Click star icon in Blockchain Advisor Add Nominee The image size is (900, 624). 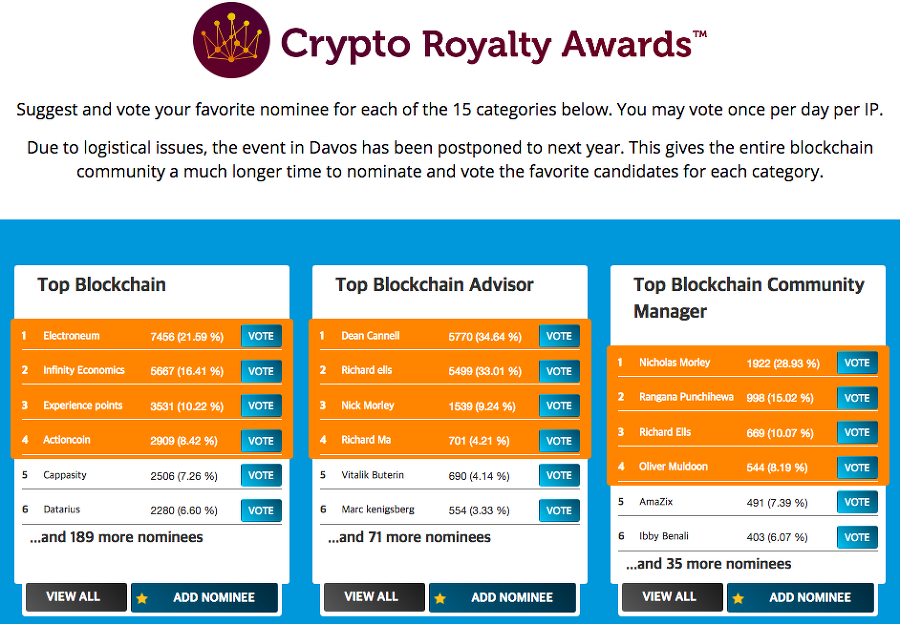[x=440, y=598]
